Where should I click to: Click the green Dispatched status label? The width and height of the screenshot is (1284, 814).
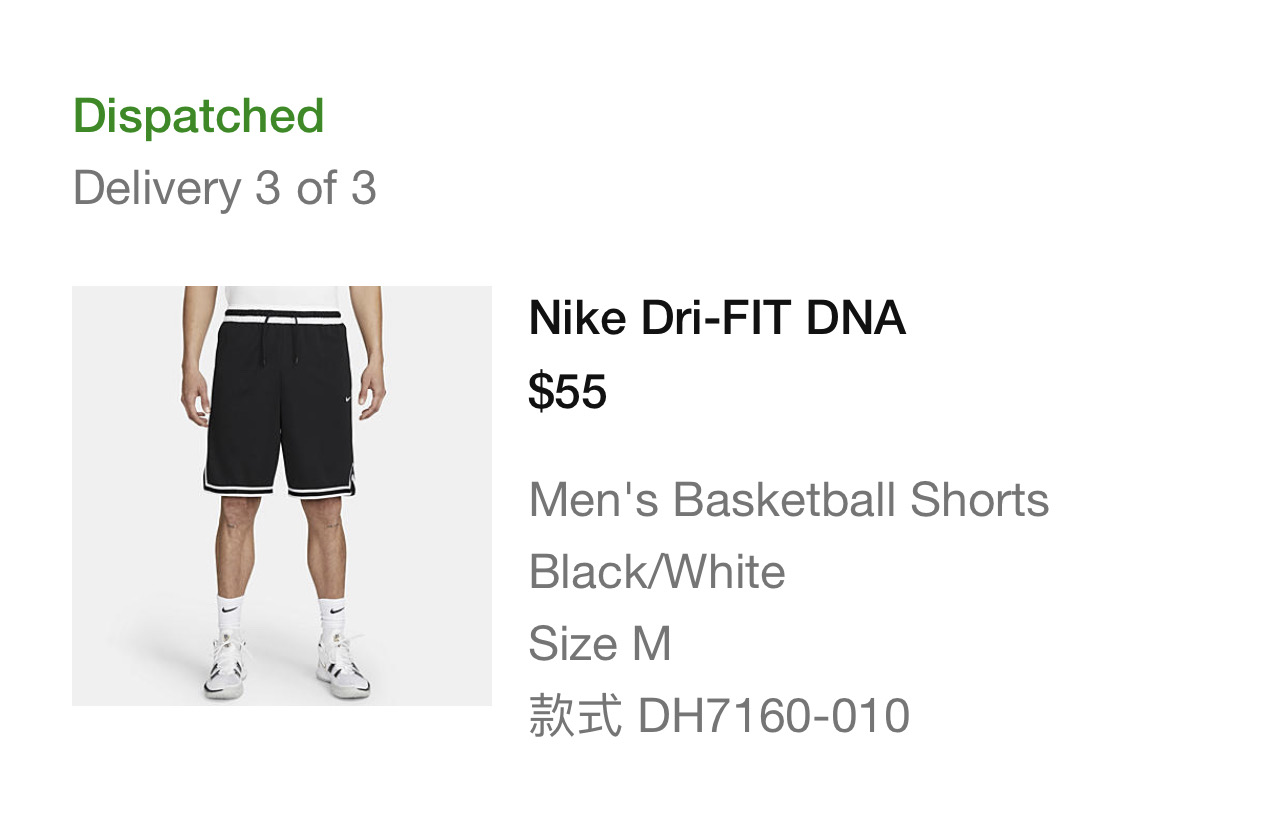click(x=198, y=116)
